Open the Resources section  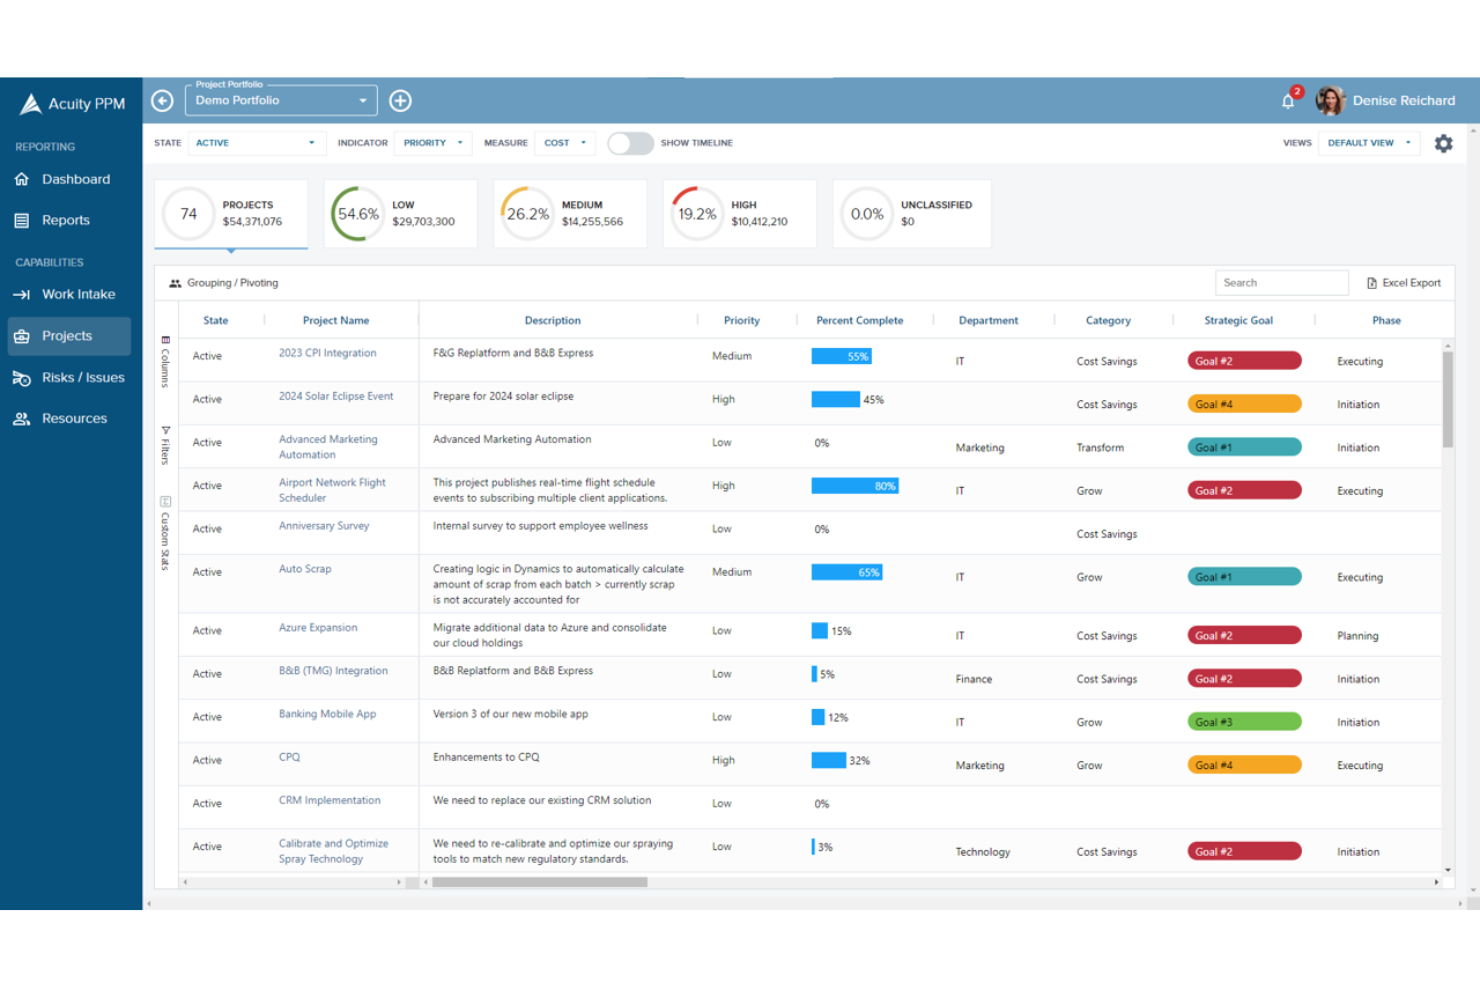pos(73,418)
